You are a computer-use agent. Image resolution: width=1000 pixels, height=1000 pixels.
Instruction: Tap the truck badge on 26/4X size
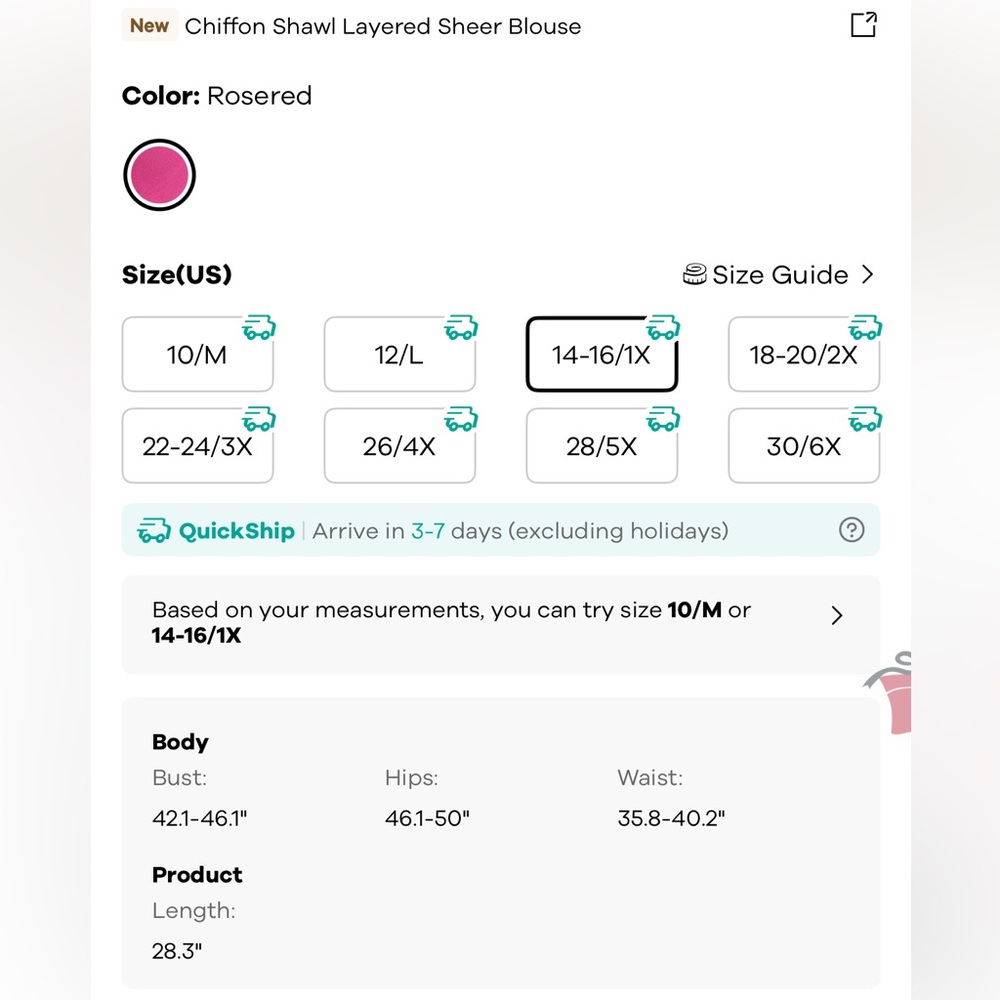click(x=461, y=419)
